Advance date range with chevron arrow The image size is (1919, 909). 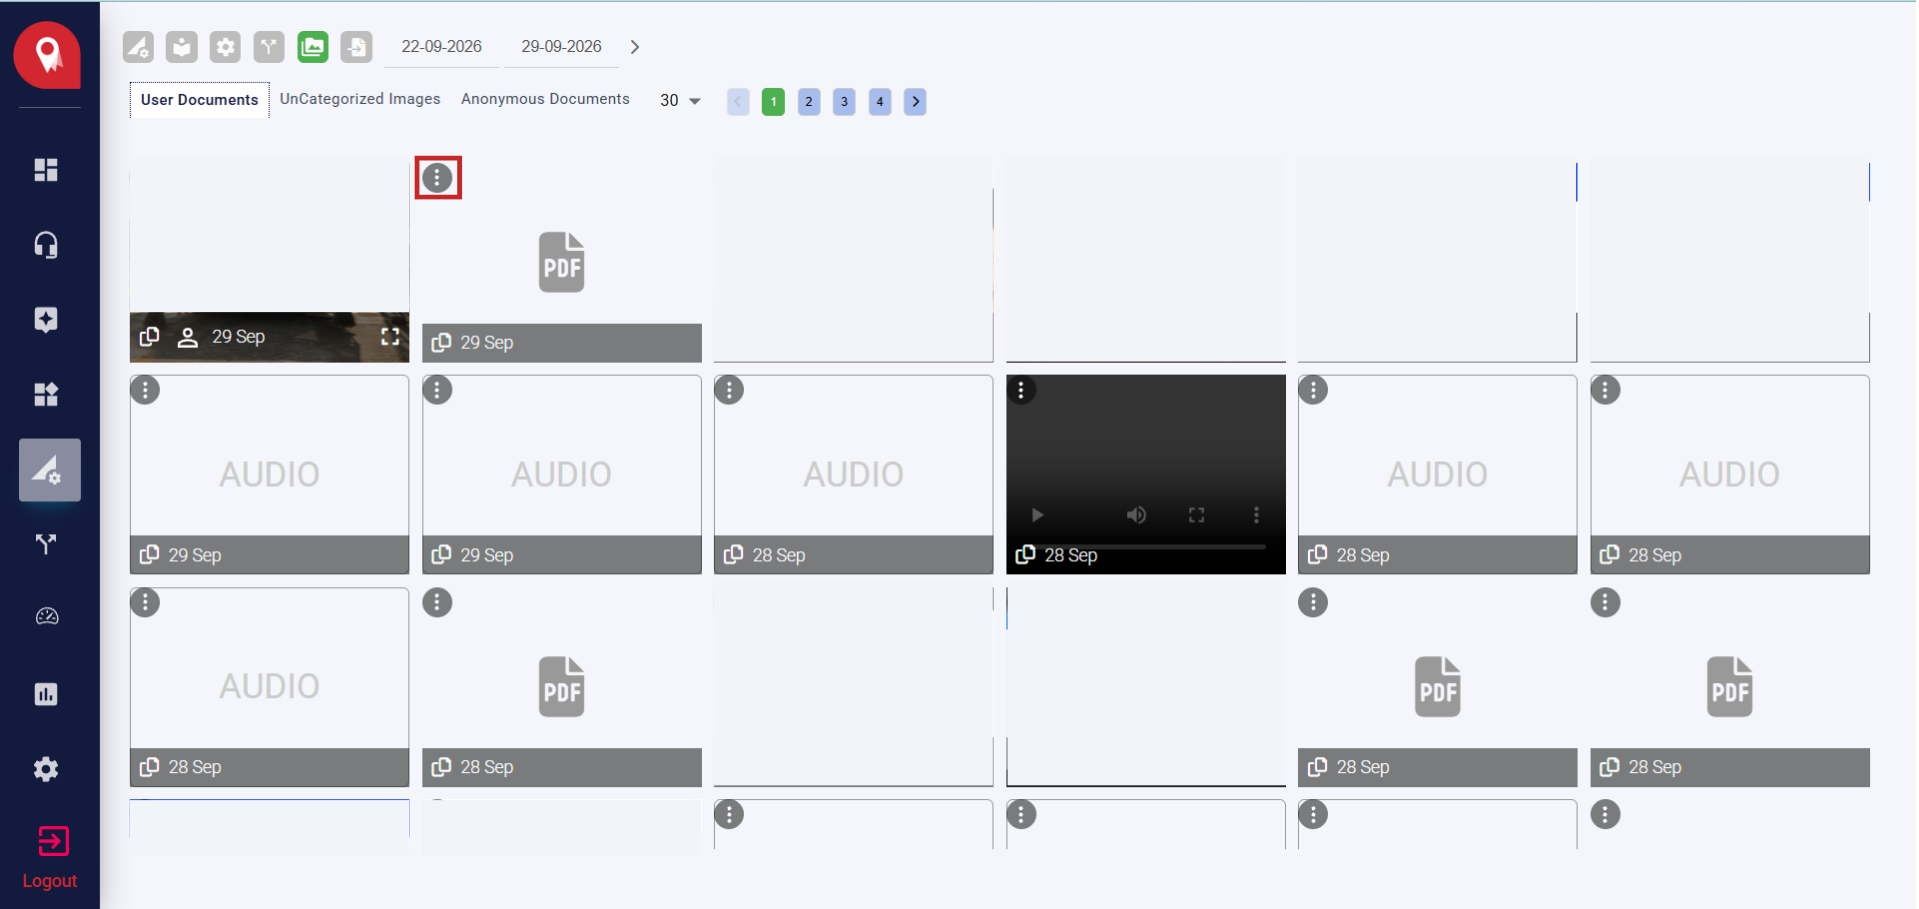tap(634, 47)
